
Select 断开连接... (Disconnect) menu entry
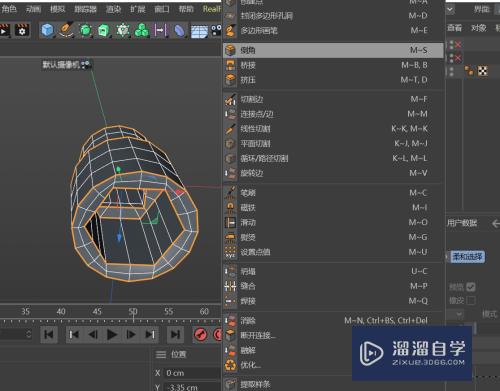pos(288,335)
